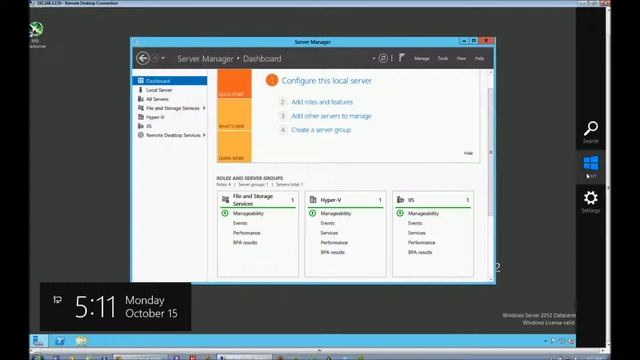Image resolution: width=640 pixels, height=360 pixels.
Task: Open the navigation history dropdown arrow
Action: point(163,58)
